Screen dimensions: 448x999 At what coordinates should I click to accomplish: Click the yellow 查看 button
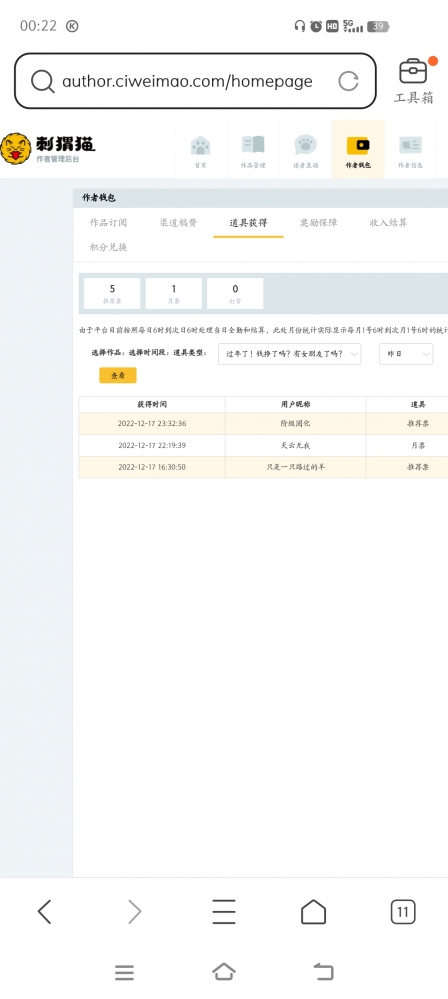[x=118, y=376]
